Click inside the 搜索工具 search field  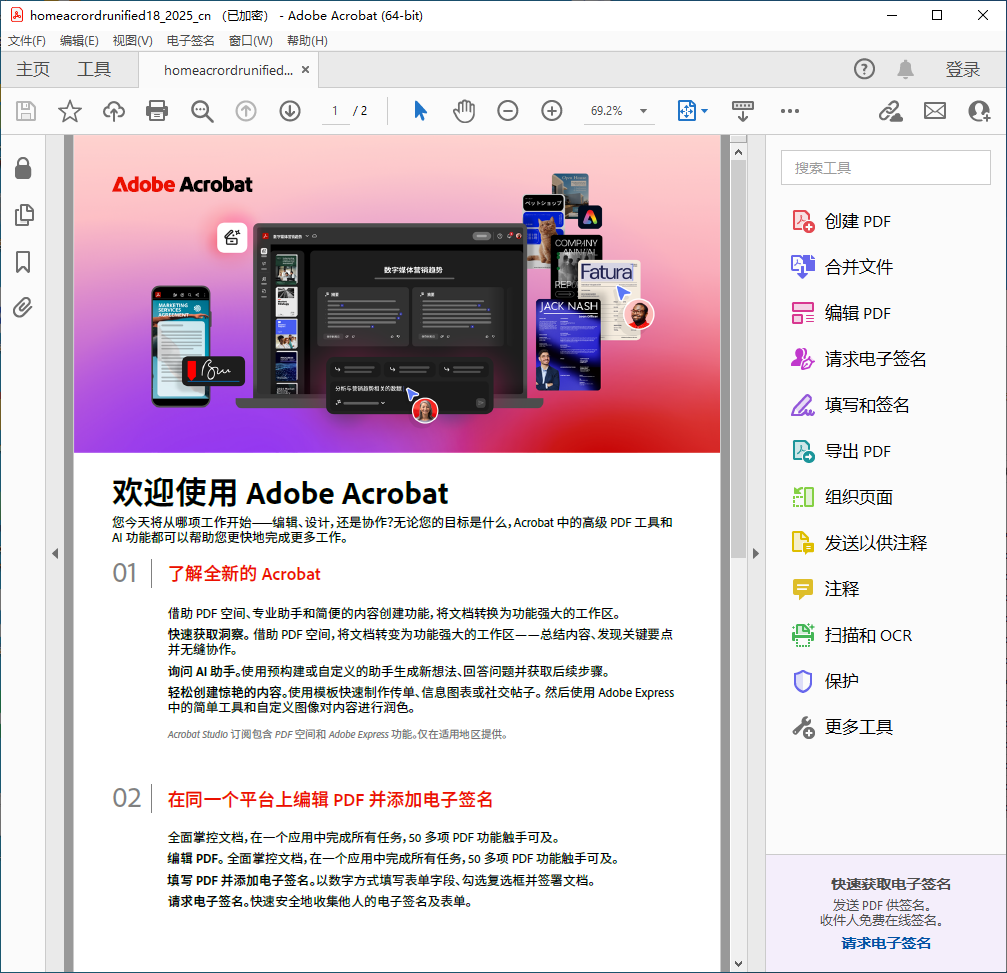point(885,167)
